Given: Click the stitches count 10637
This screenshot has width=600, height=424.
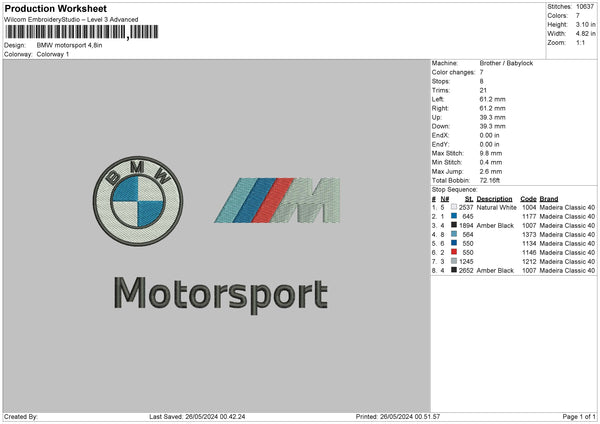Looking at the screenshot, I should [586, 6].
